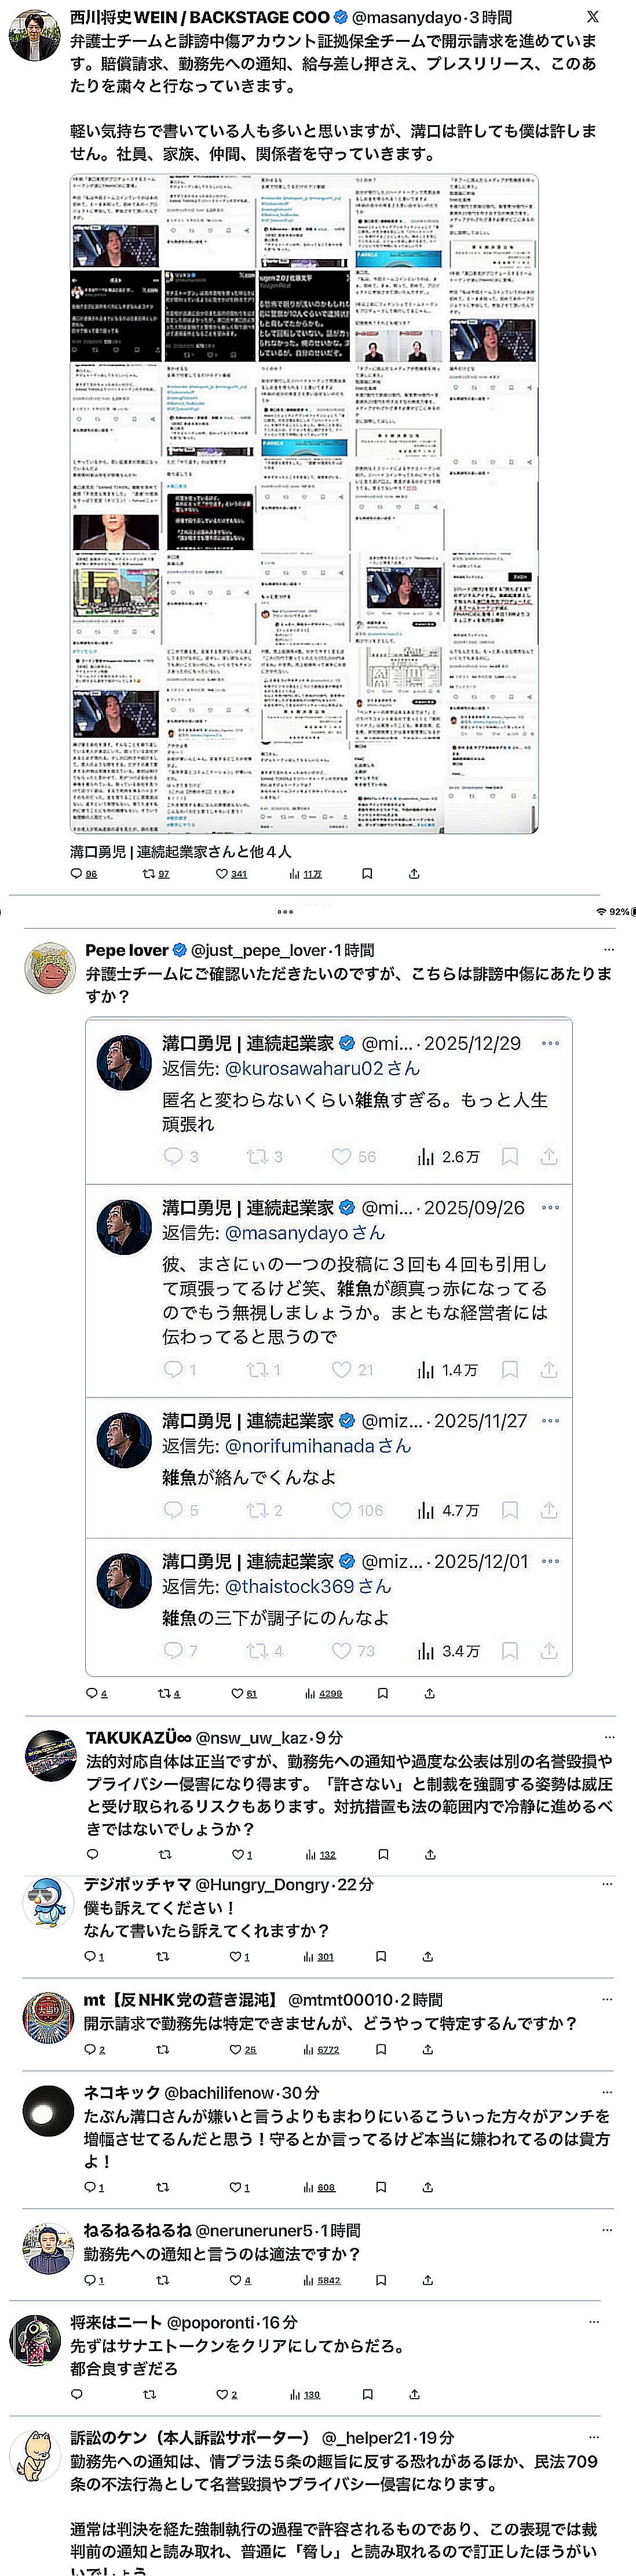Reply to Pepe lover's post
The height and width of the screenshot is (2576, 636).
click(x=93, y=1693)
